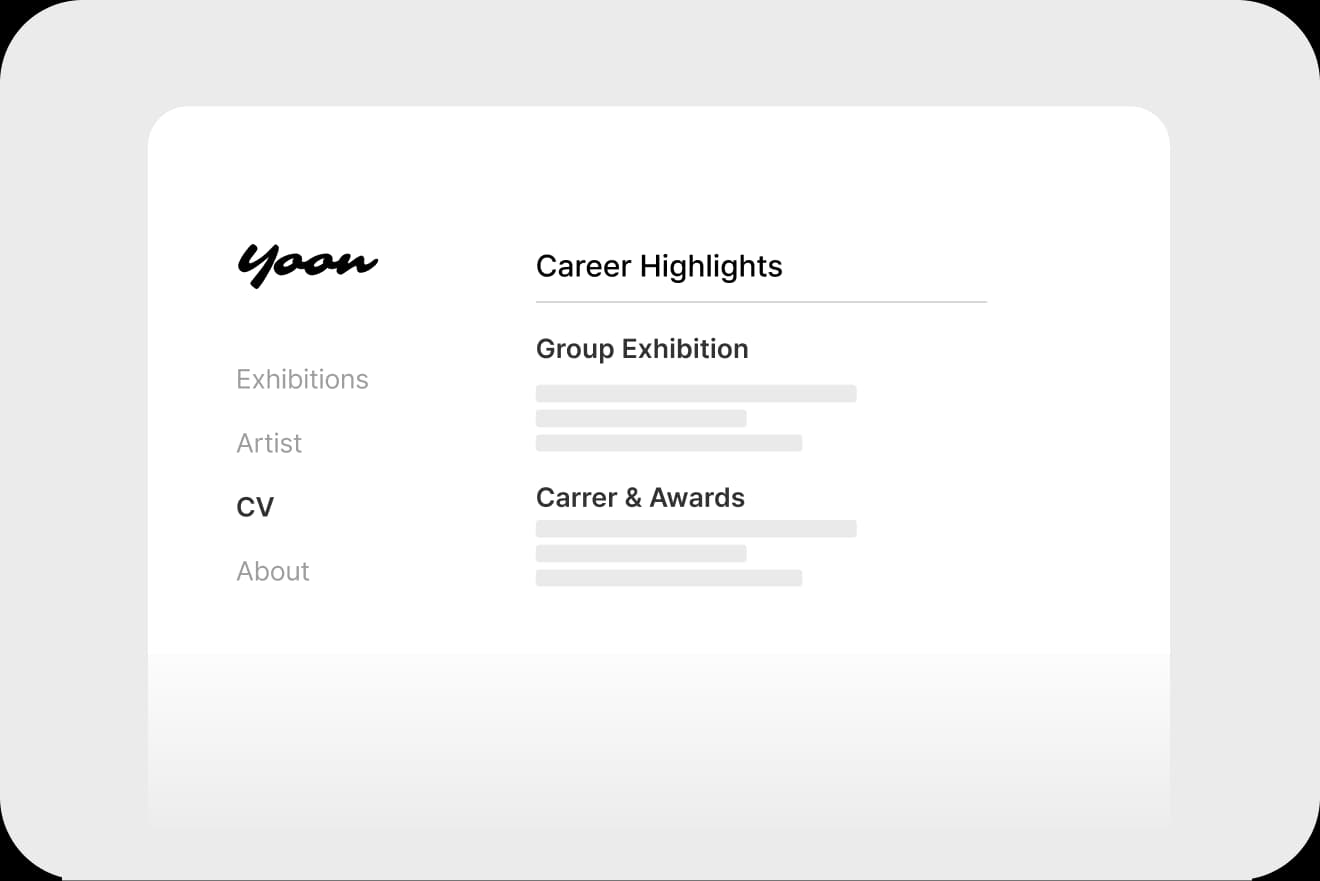Select the Group Exhibition section heading
1320x881 pixels.
642,349
